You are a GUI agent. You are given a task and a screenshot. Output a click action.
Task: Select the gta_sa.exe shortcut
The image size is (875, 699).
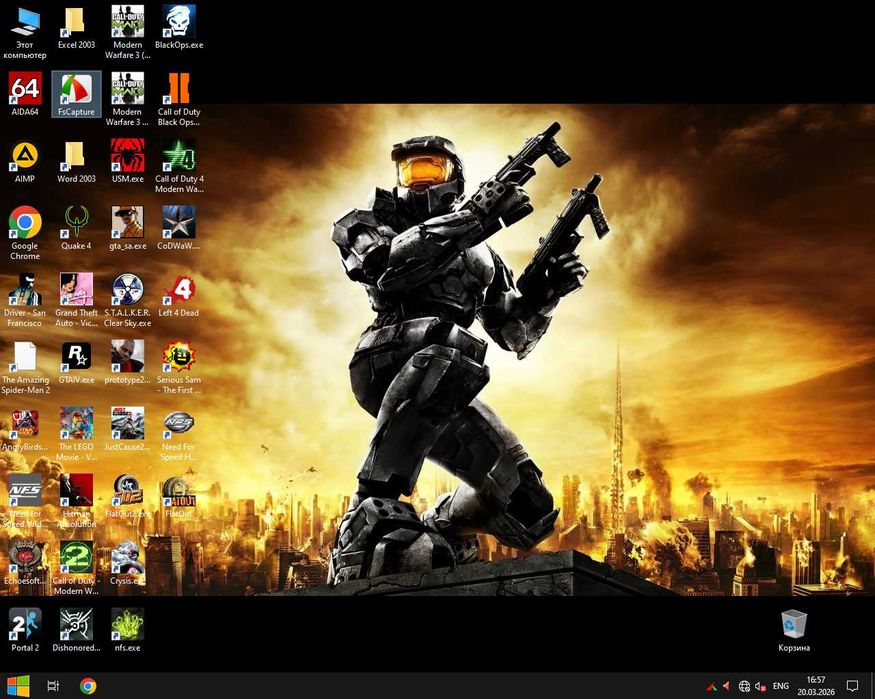click(x=128, y=229)
